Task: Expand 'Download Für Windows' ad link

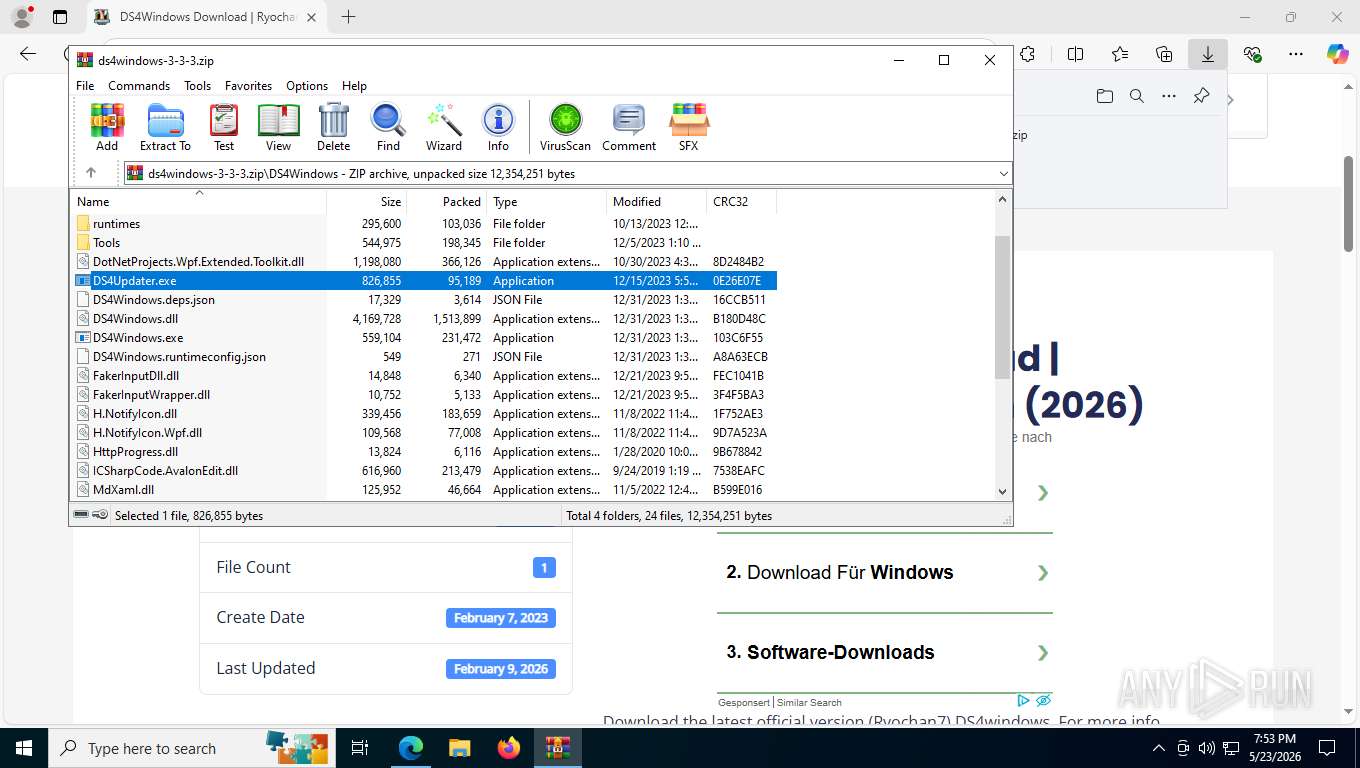Action: click(885, 573)
